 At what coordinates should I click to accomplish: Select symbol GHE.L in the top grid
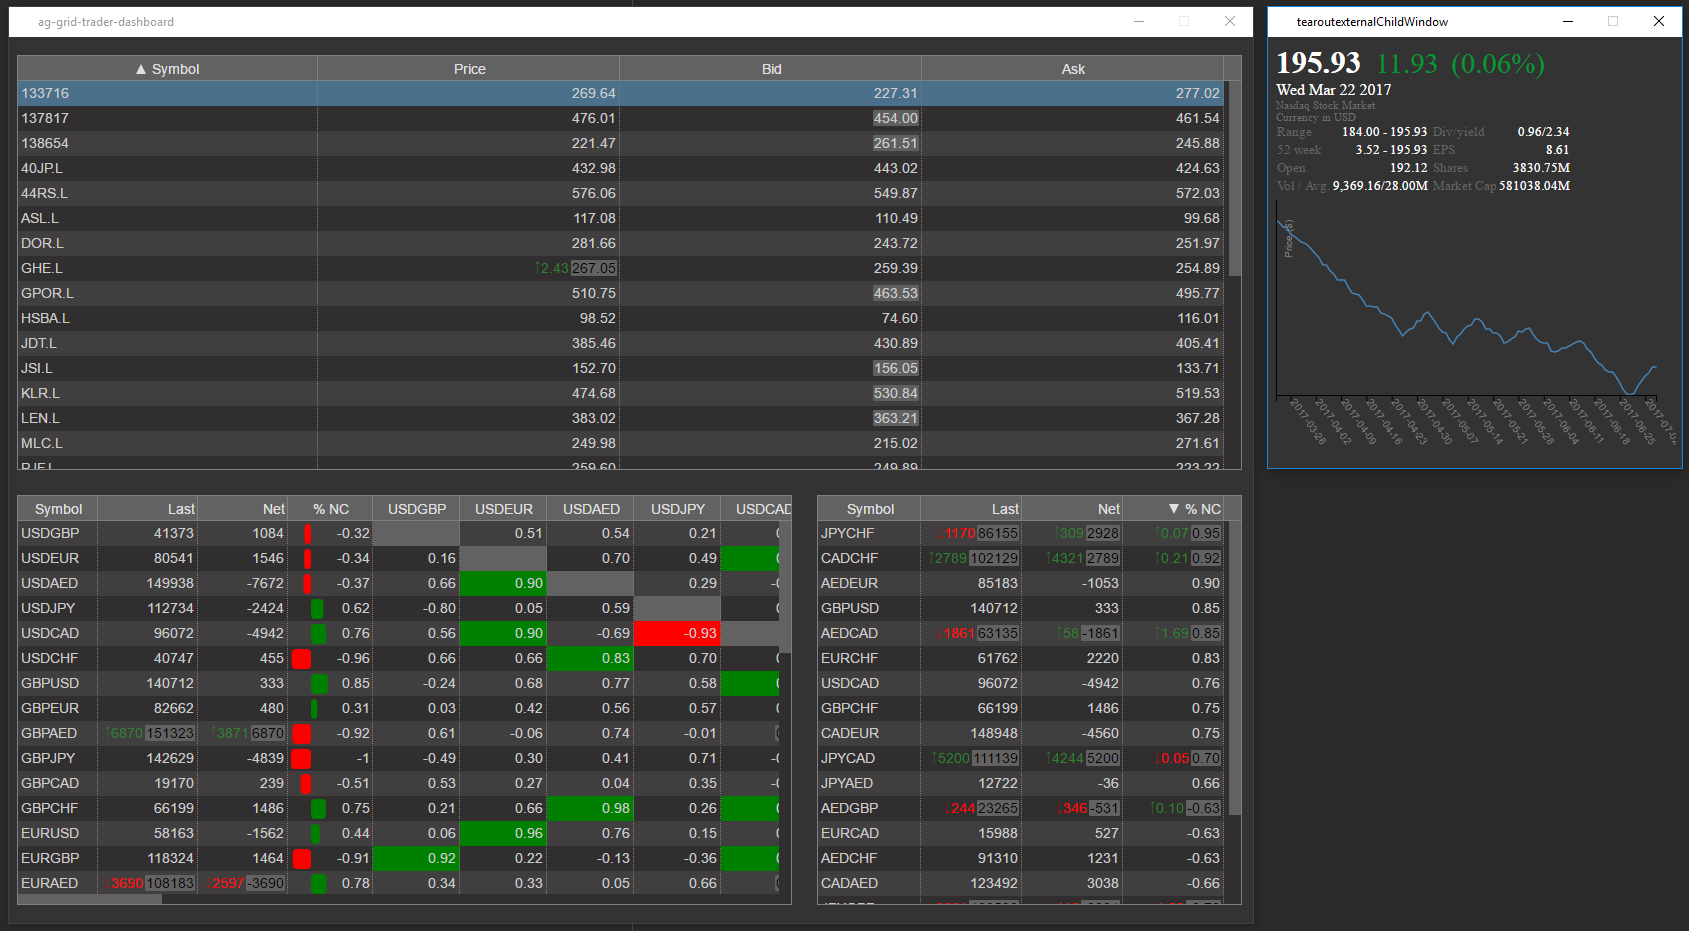tap(42, 268)
